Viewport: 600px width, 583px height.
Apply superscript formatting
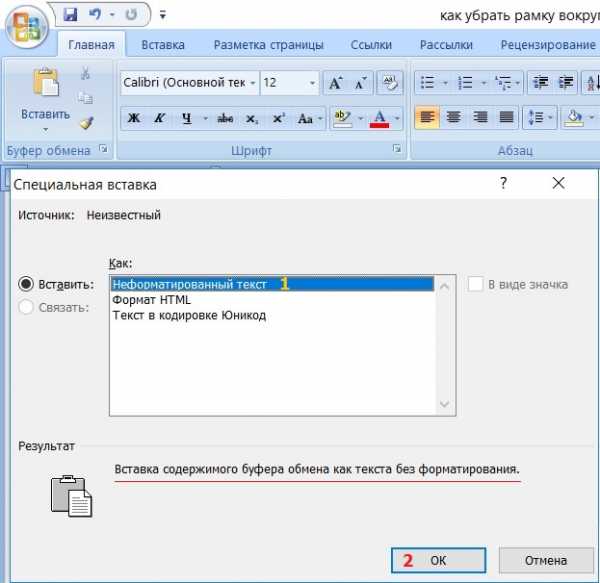pos(278,118)
